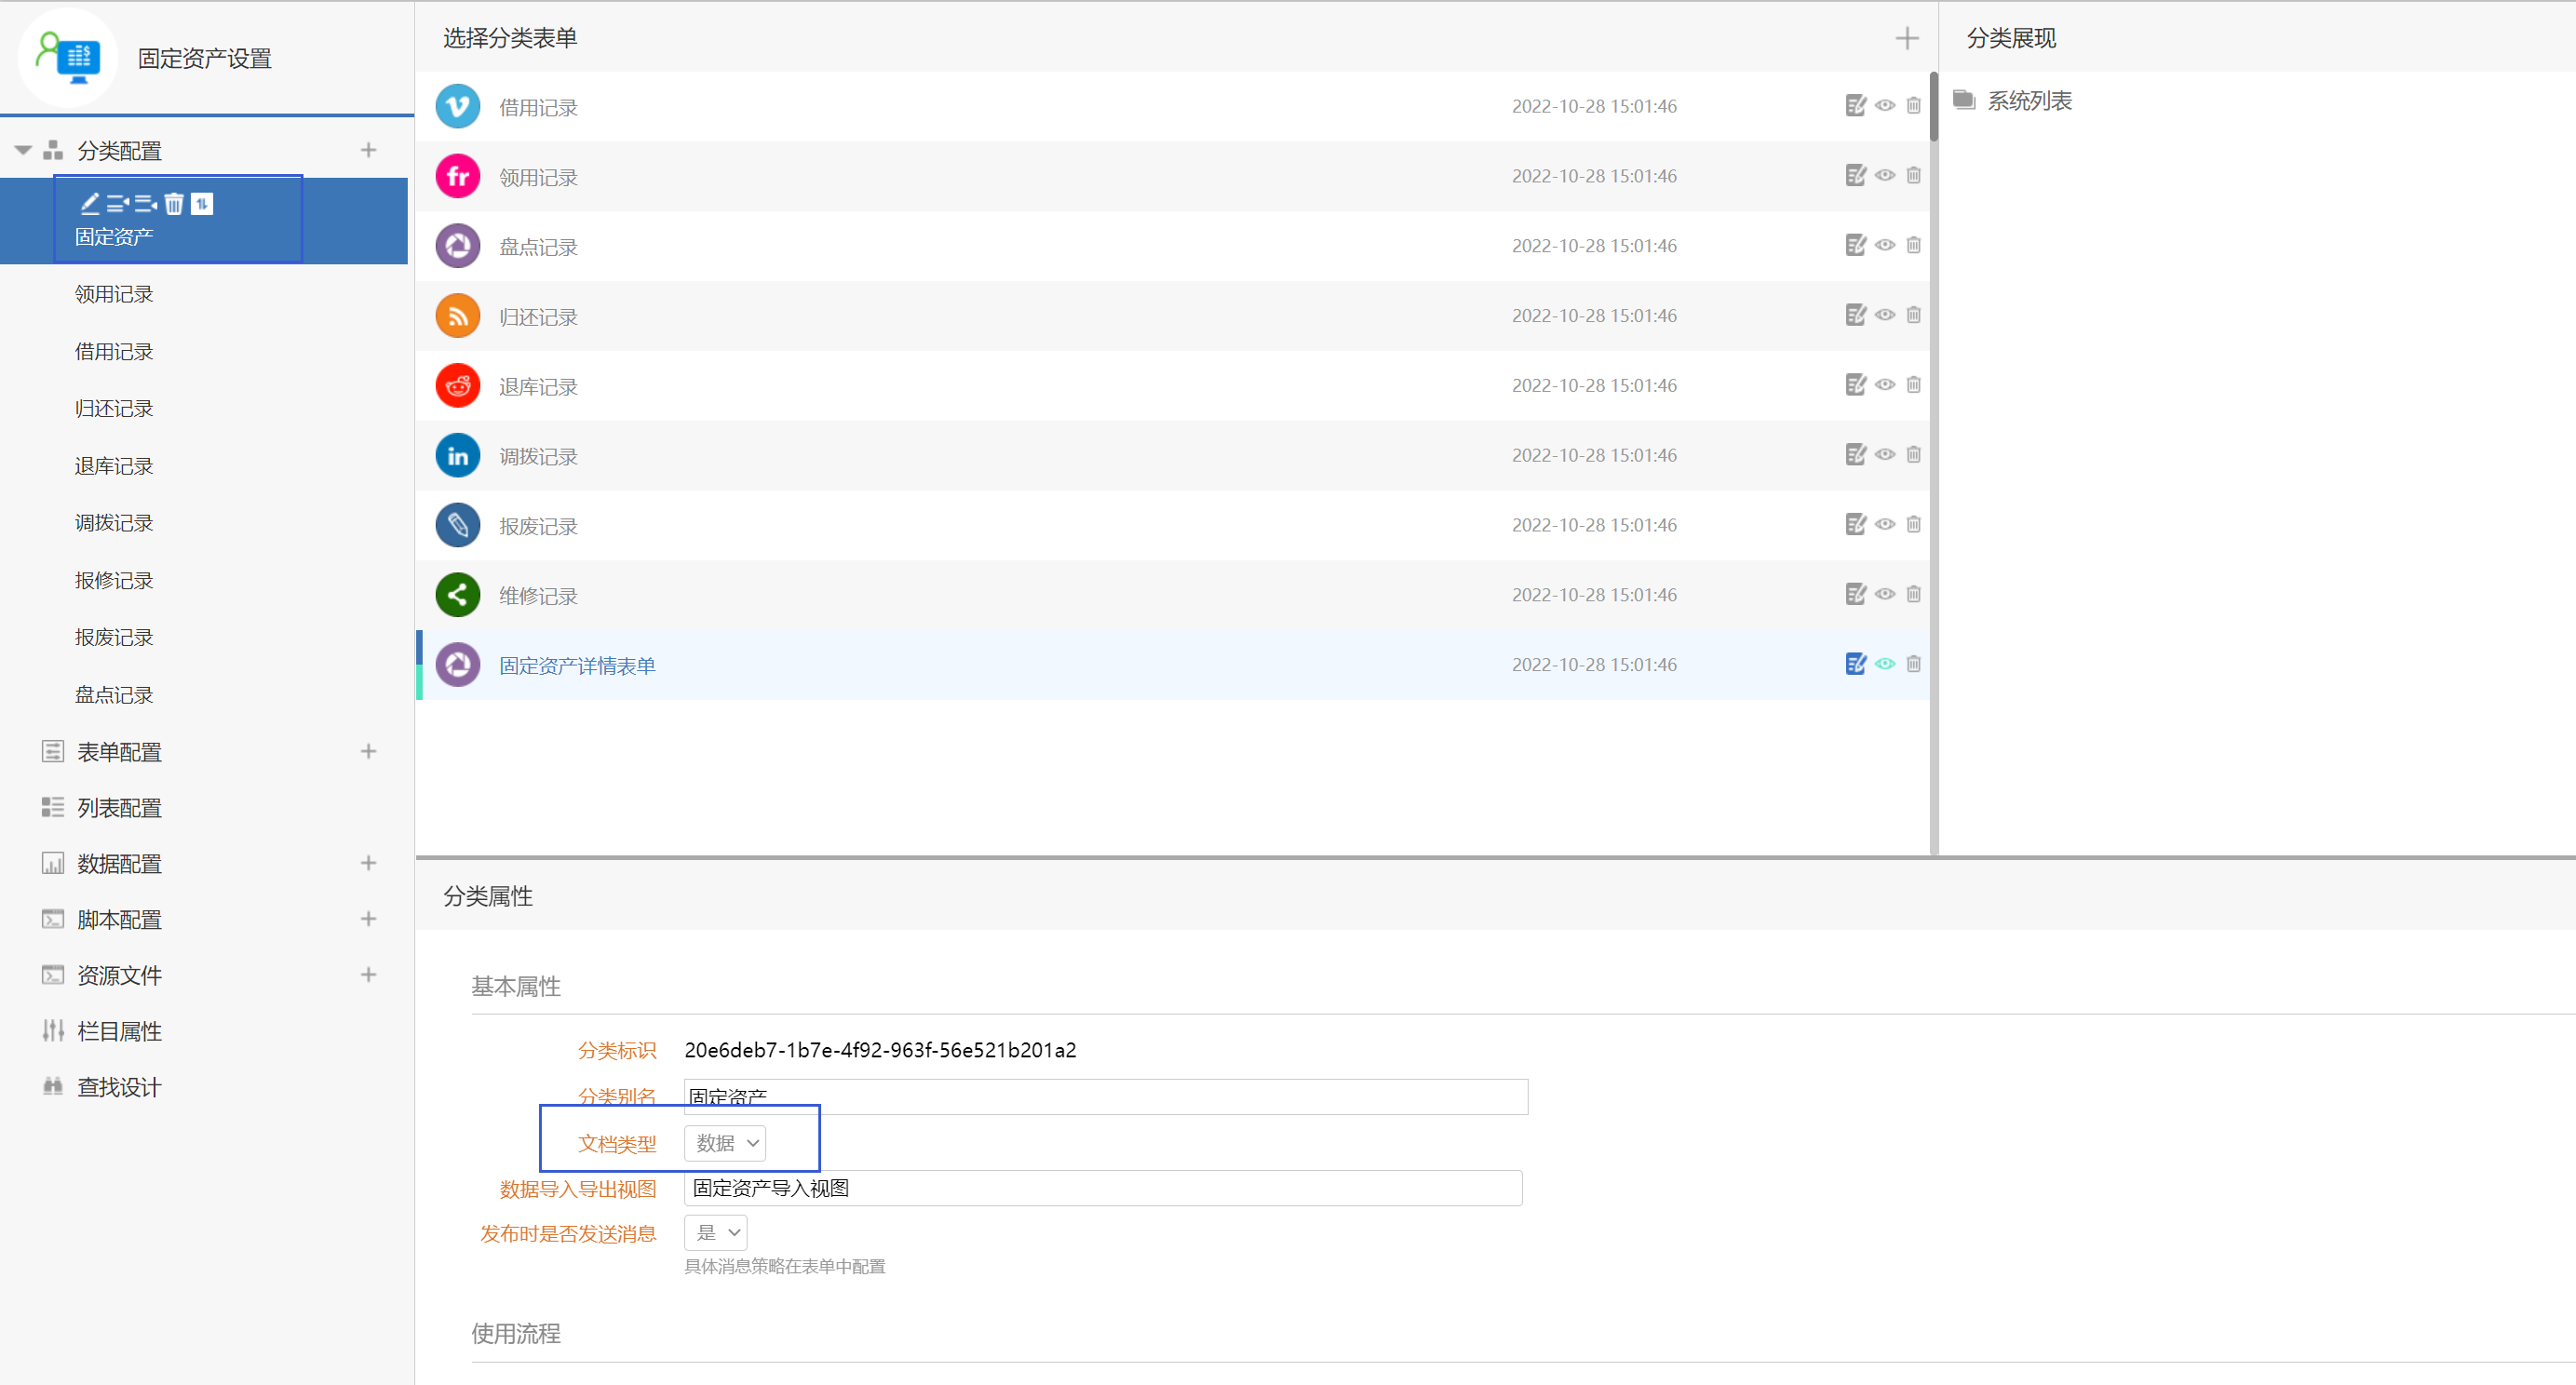The height and width of the screenshot is (1385, 2576).
Task: Select 调拨记录 under category list in sidebar
Action: coord(114,523)
